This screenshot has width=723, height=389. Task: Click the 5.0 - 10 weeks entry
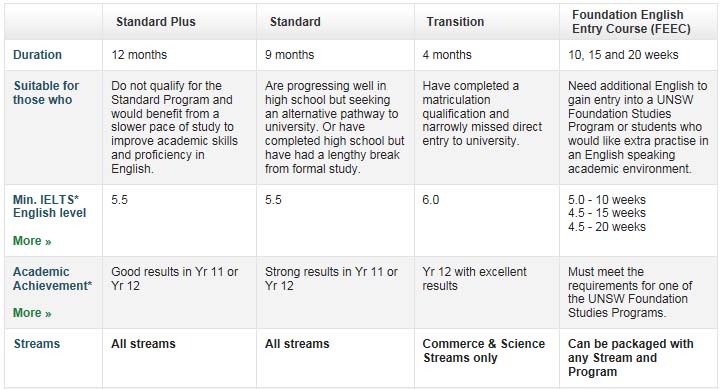point(607,200)
